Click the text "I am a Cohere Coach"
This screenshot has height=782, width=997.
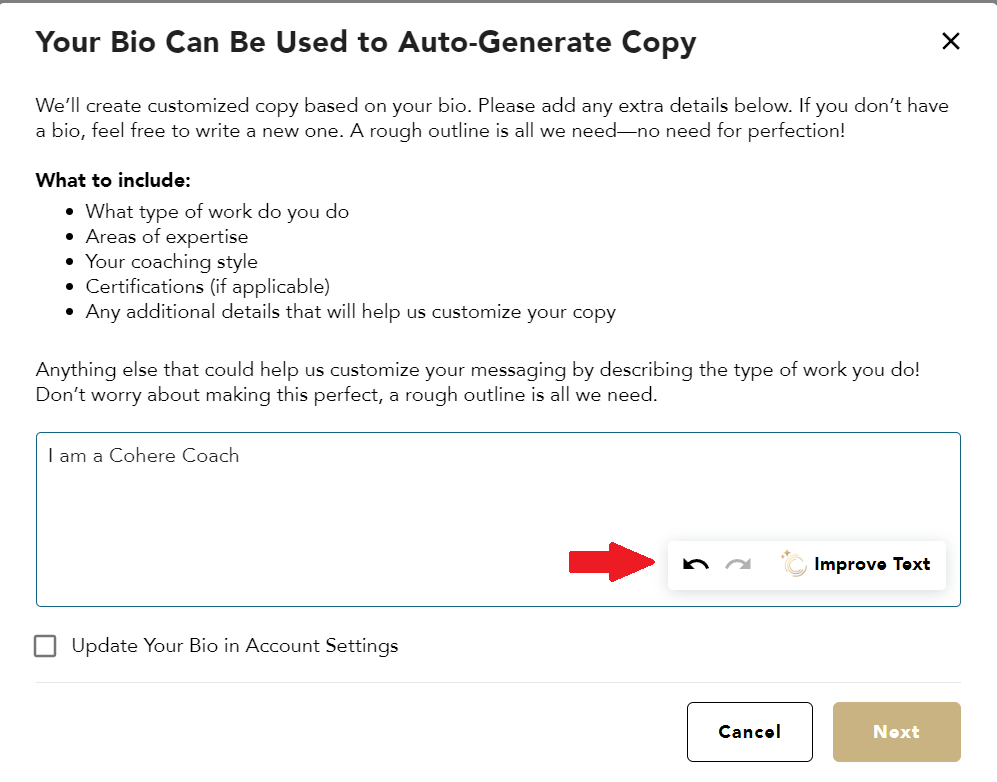click(x=144, y=456)
